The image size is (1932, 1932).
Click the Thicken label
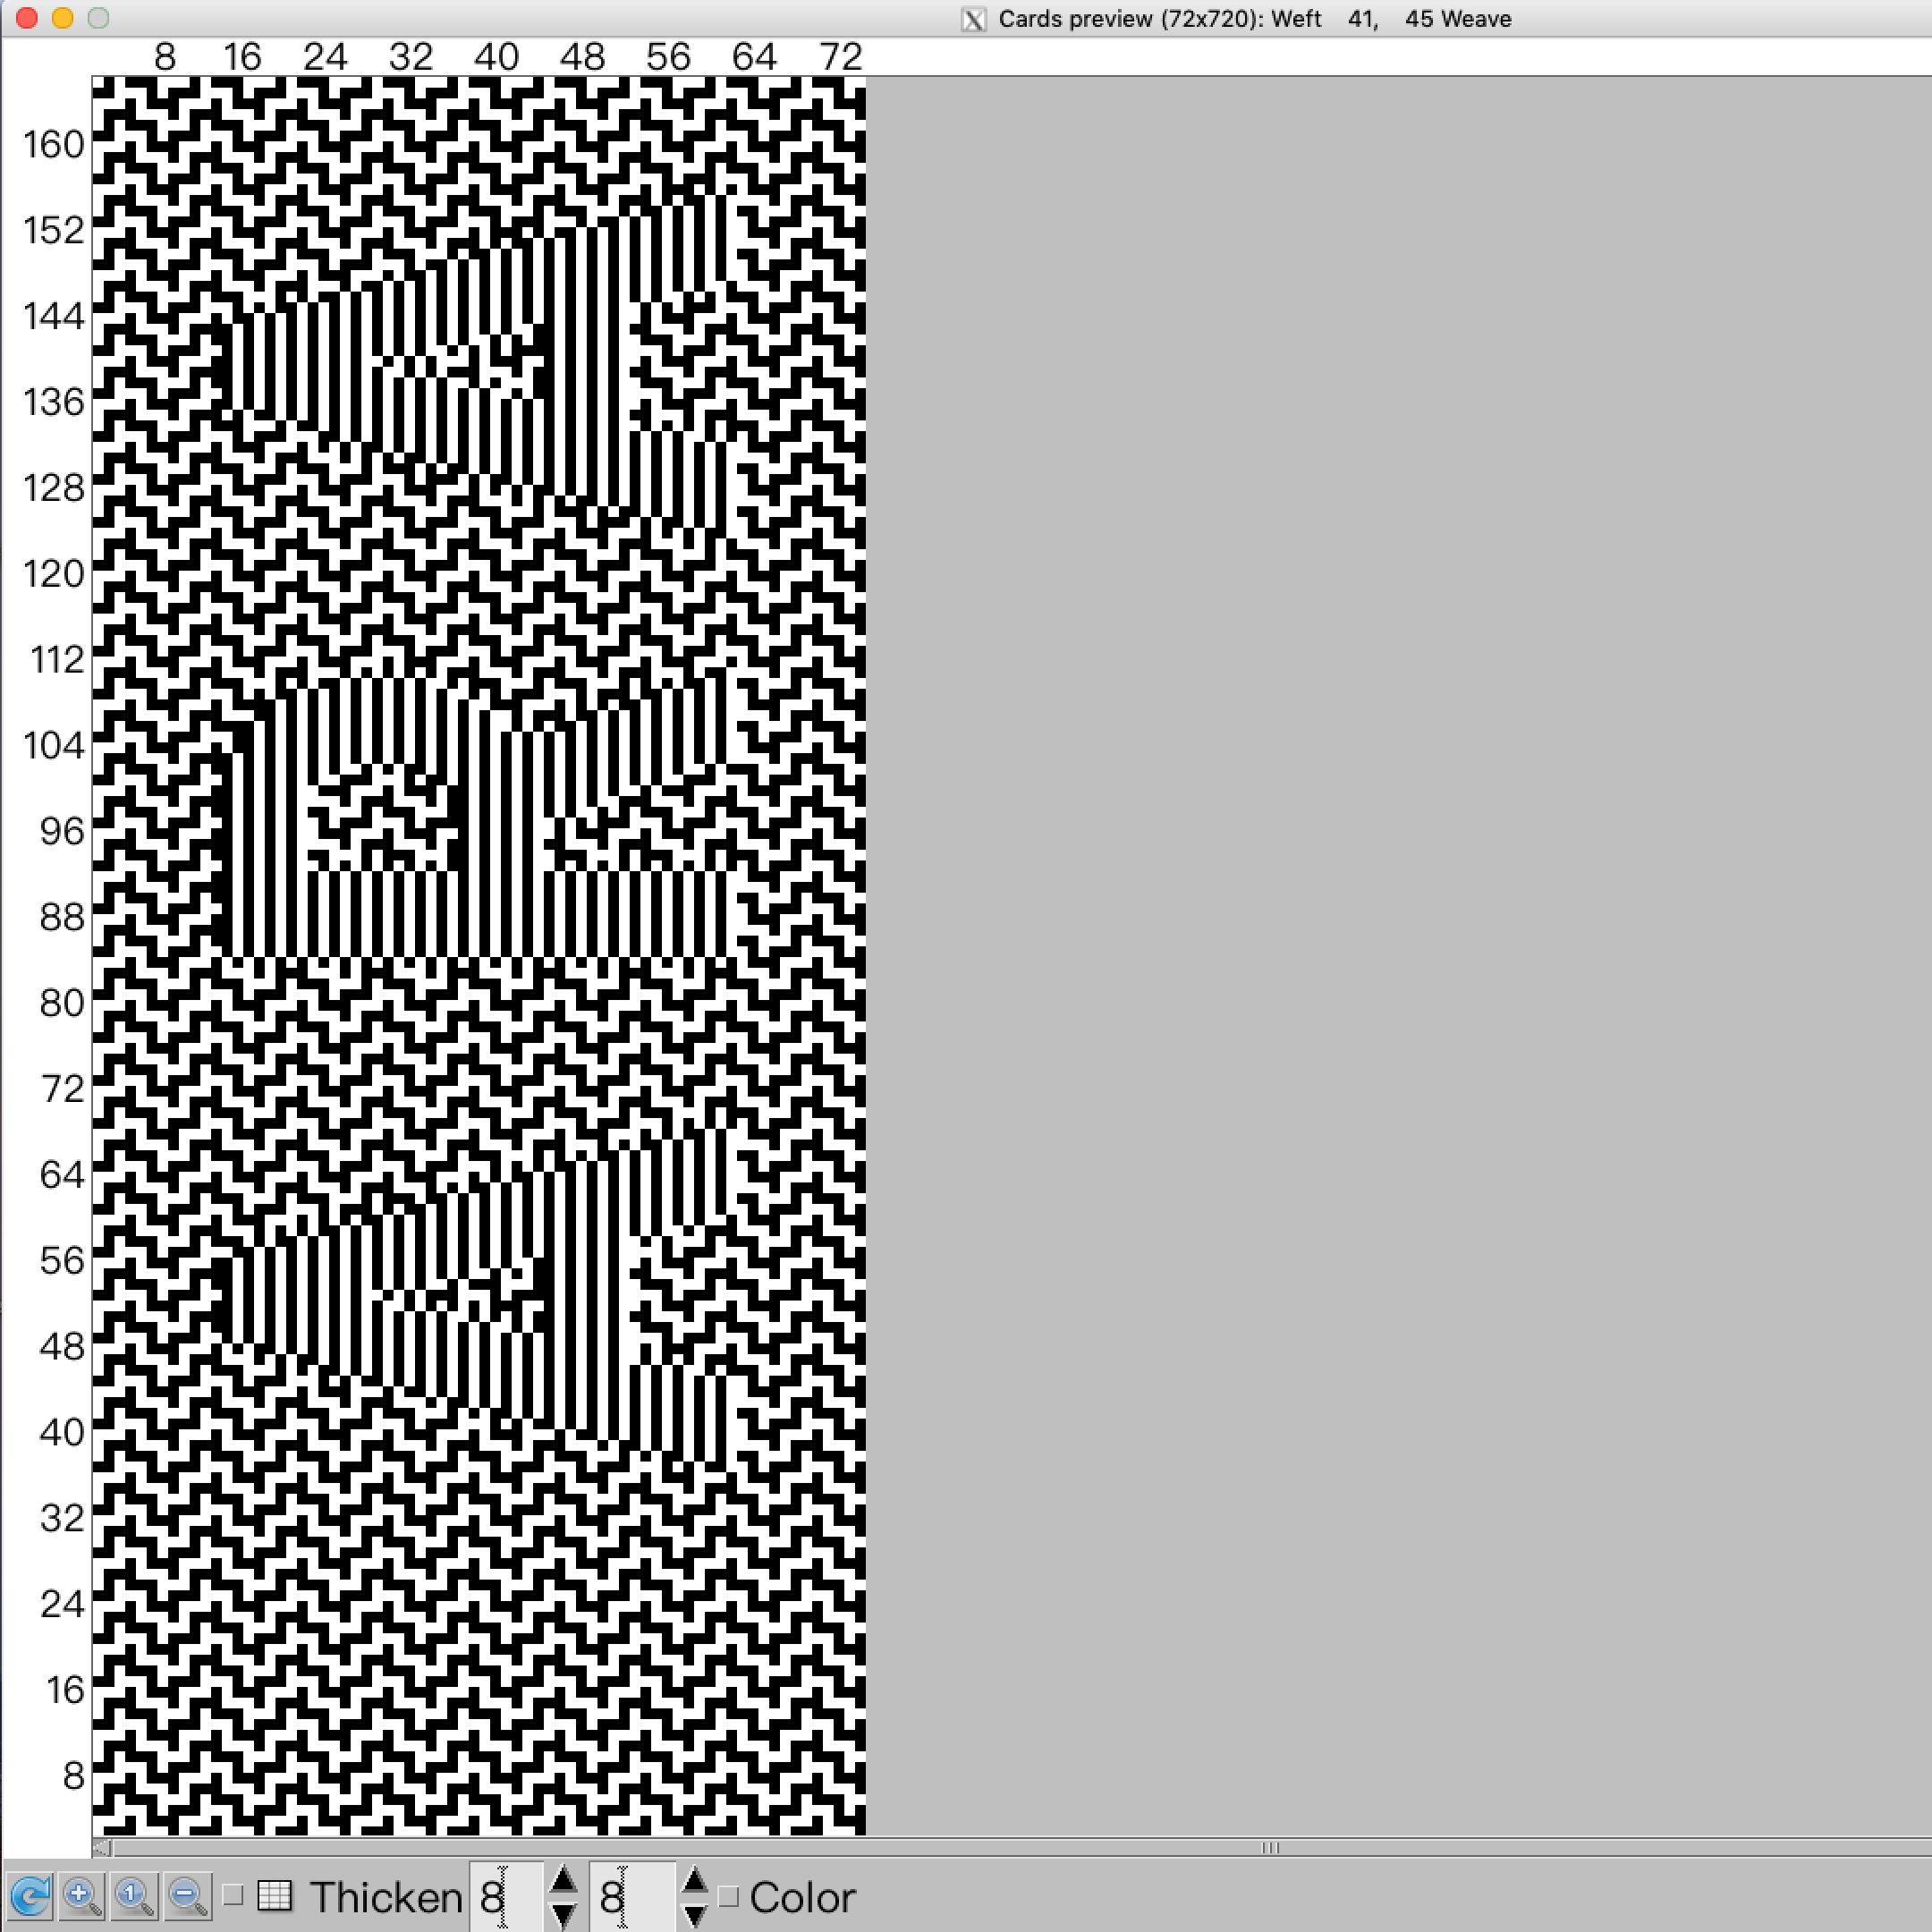(x=385, y=1897)
